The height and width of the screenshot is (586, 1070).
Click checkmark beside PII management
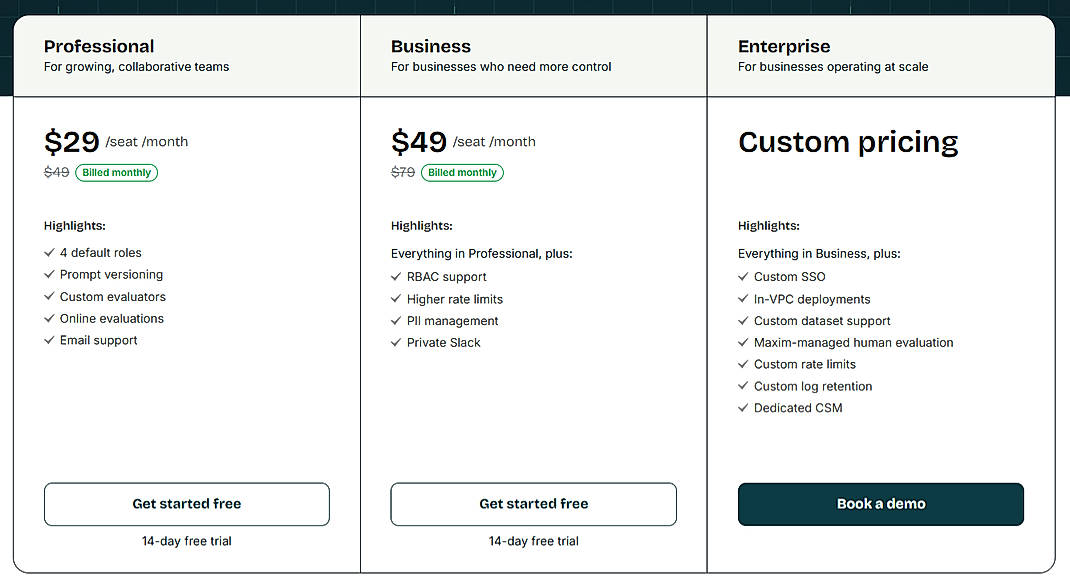[396, 321]
